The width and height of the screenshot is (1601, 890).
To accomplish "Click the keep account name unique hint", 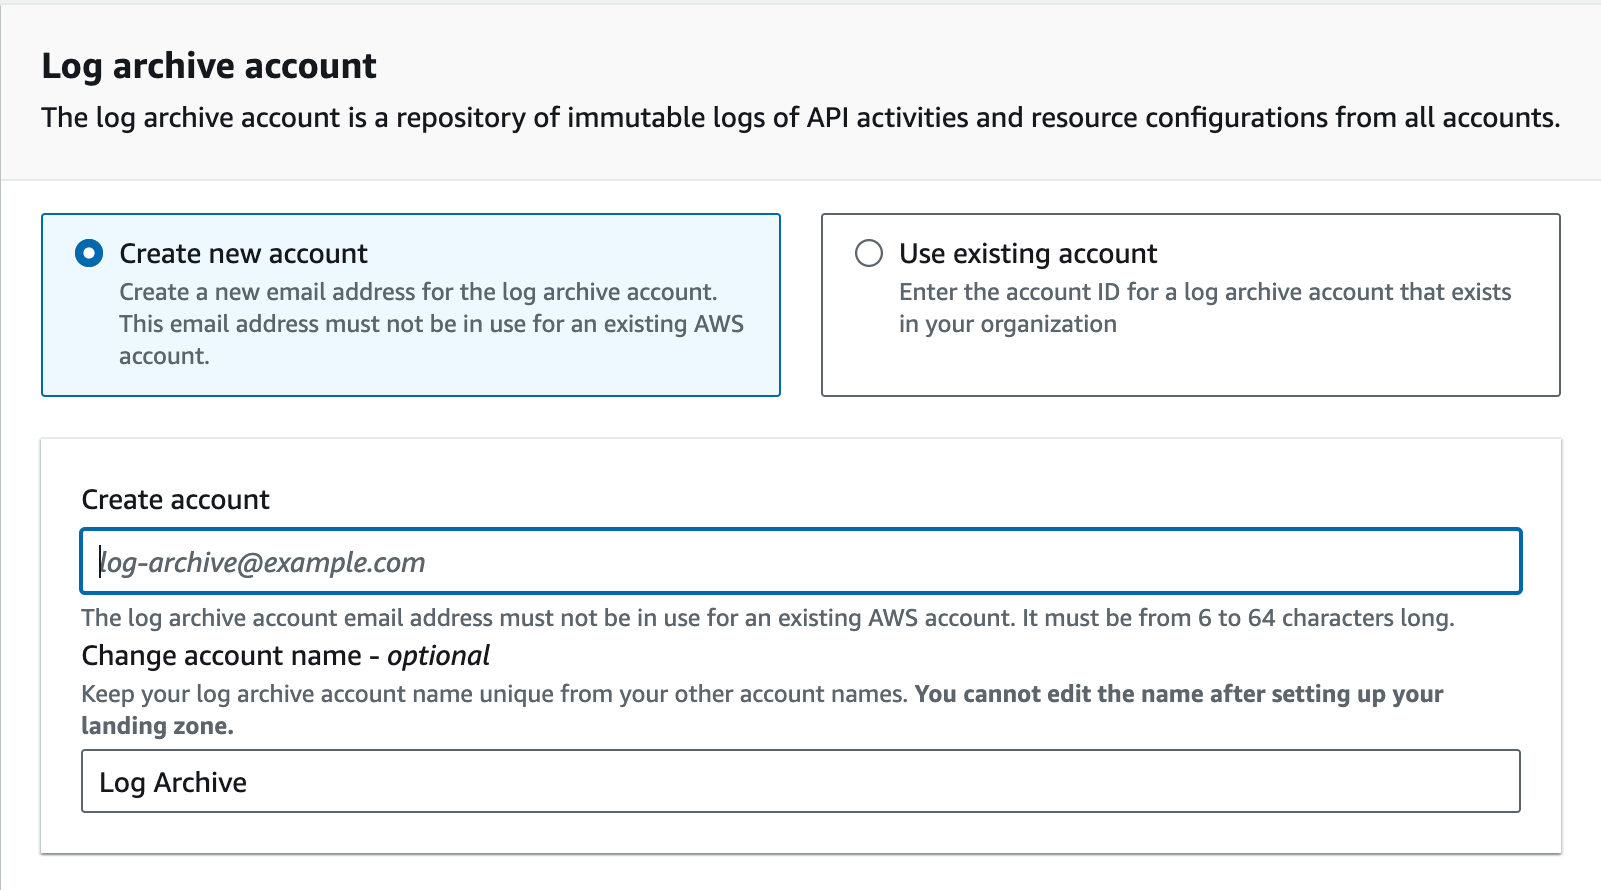I will [494, 694].
